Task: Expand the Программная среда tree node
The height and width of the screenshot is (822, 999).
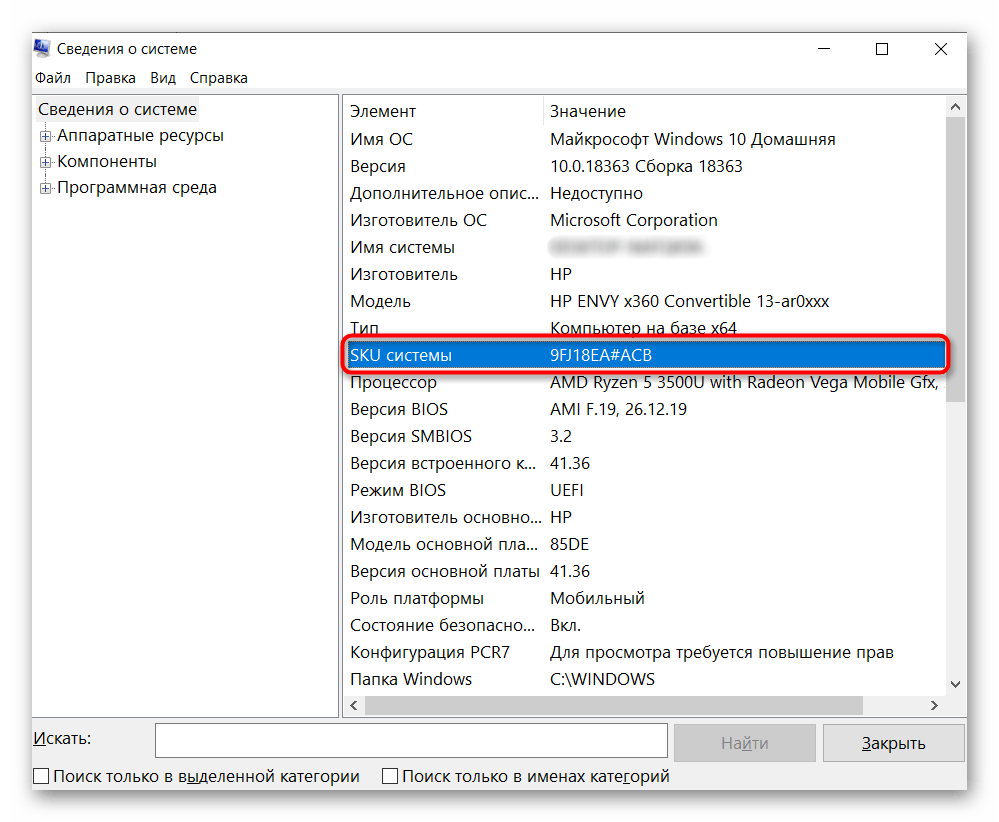Action: tap(45, 188)
